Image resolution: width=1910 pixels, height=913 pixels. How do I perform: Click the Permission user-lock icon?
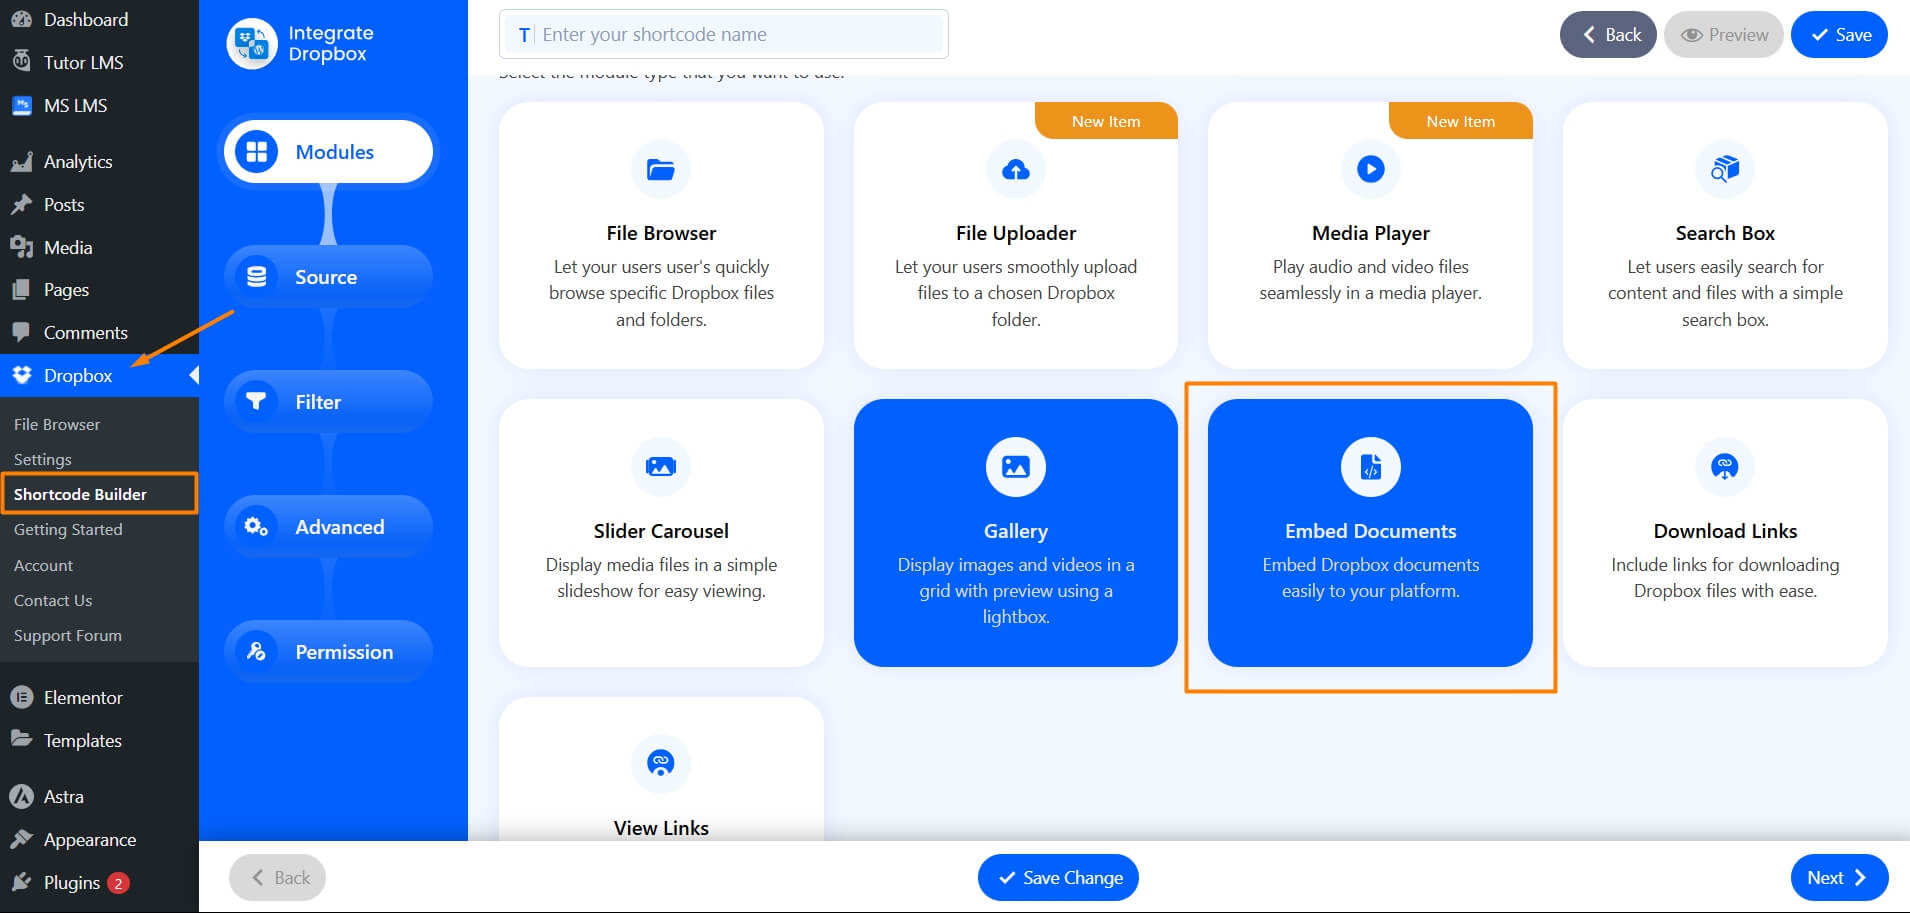[x=257, y=651]
